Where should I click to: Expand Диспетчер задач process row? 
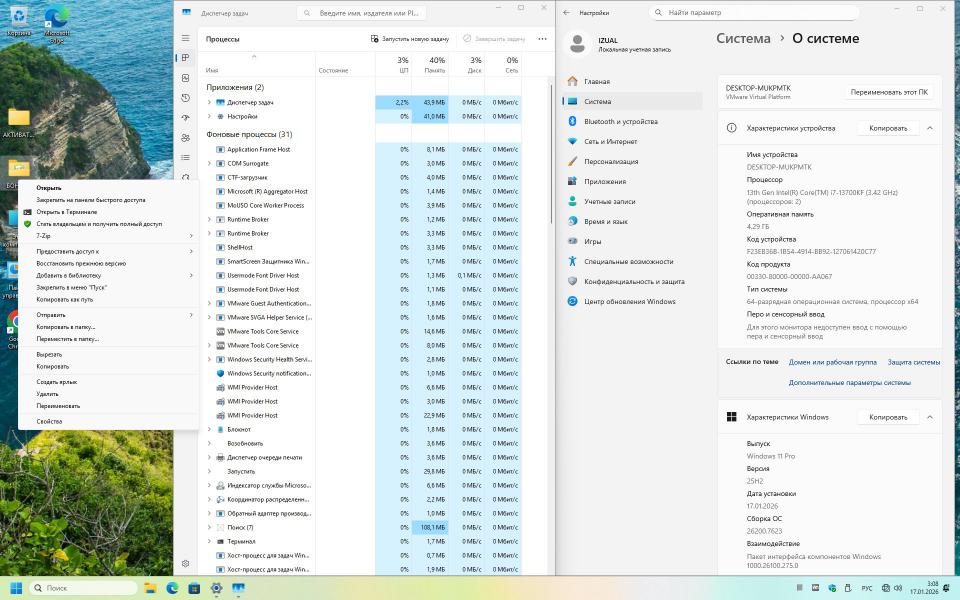pos(209,102)
